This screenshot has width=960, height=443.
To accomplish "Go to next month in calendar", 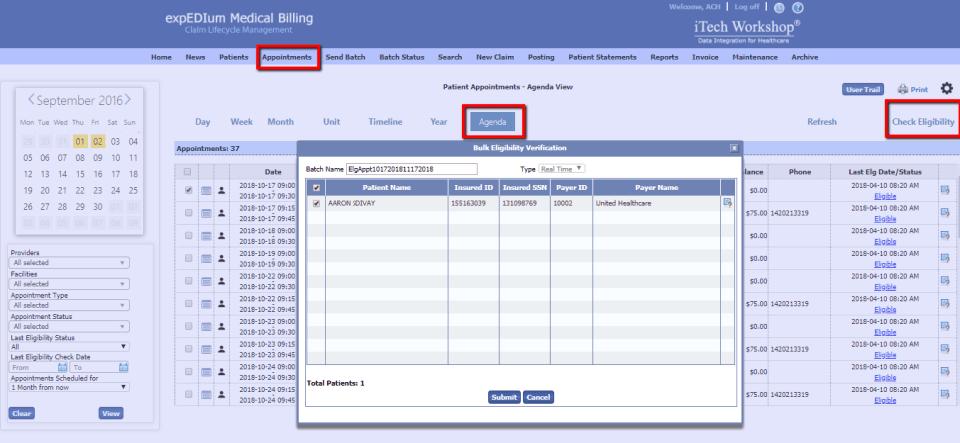I will click(x=128, y=99).
